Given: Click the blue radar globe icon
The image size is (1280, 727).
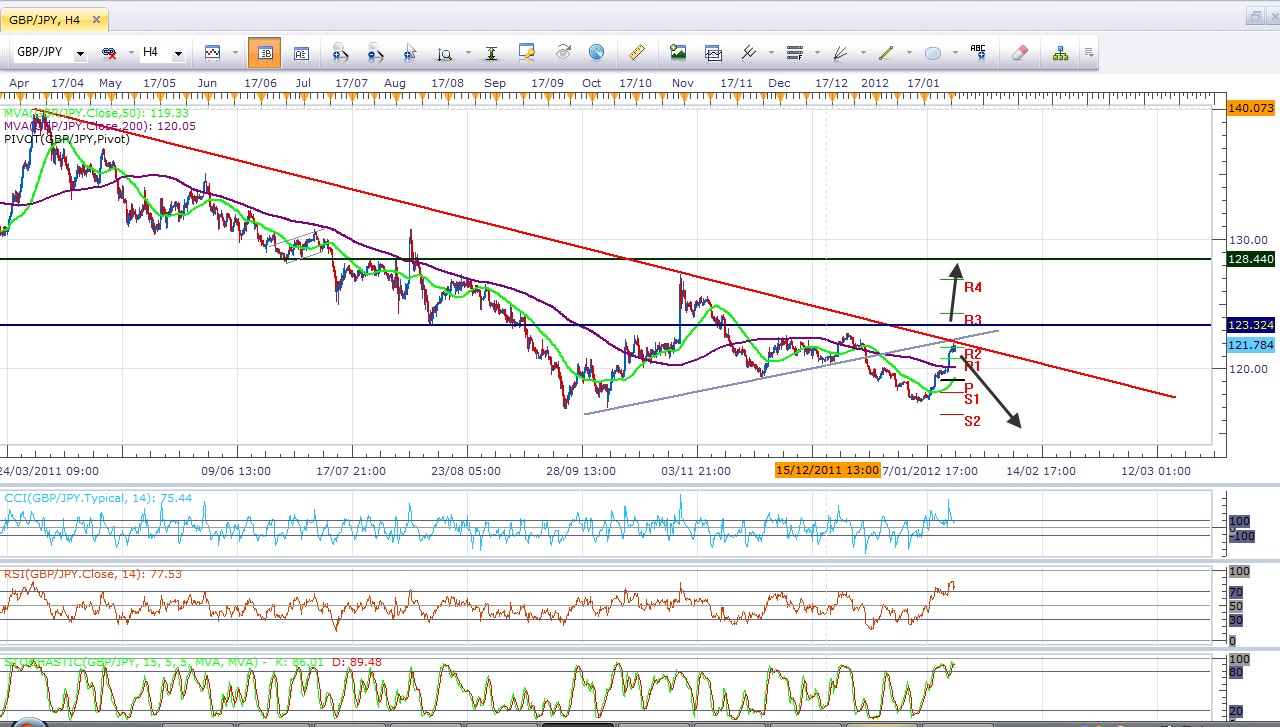Looking at the screenshot, I should pyautogui.click(x=596, y=52).
